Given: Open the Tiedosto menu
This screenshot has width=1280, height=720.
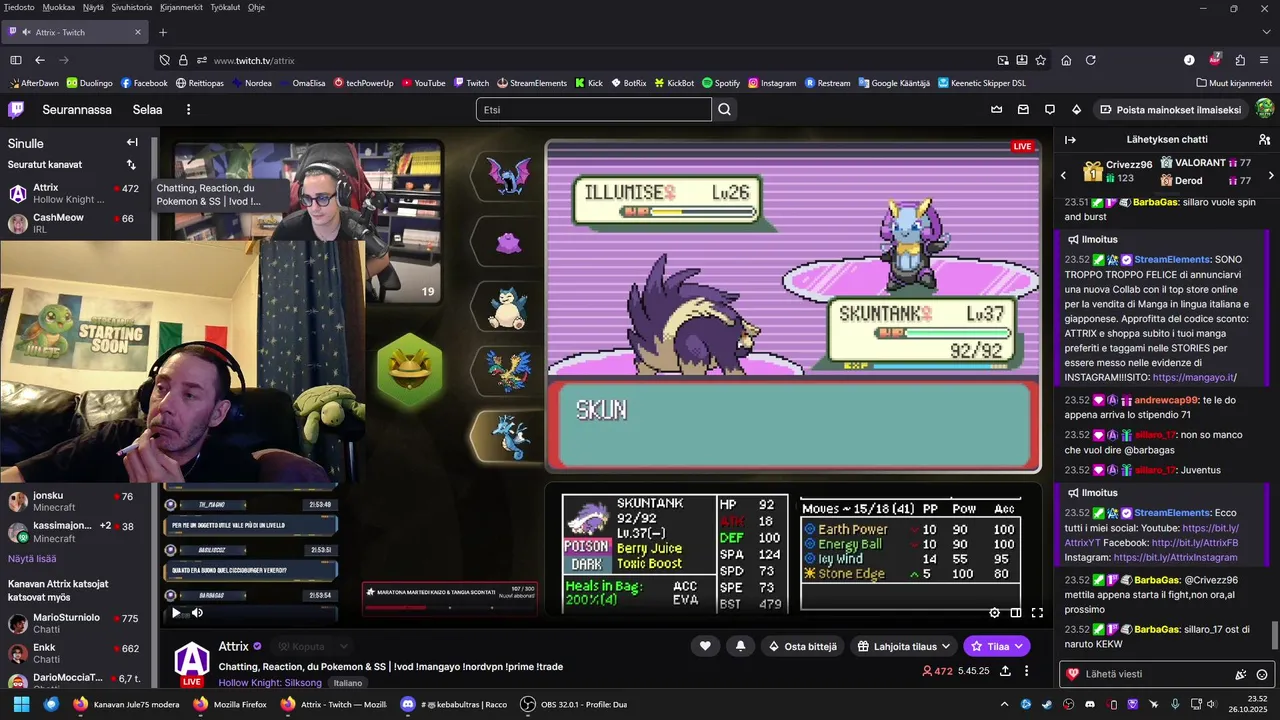Looking at the screenshot, I should 19,7.
